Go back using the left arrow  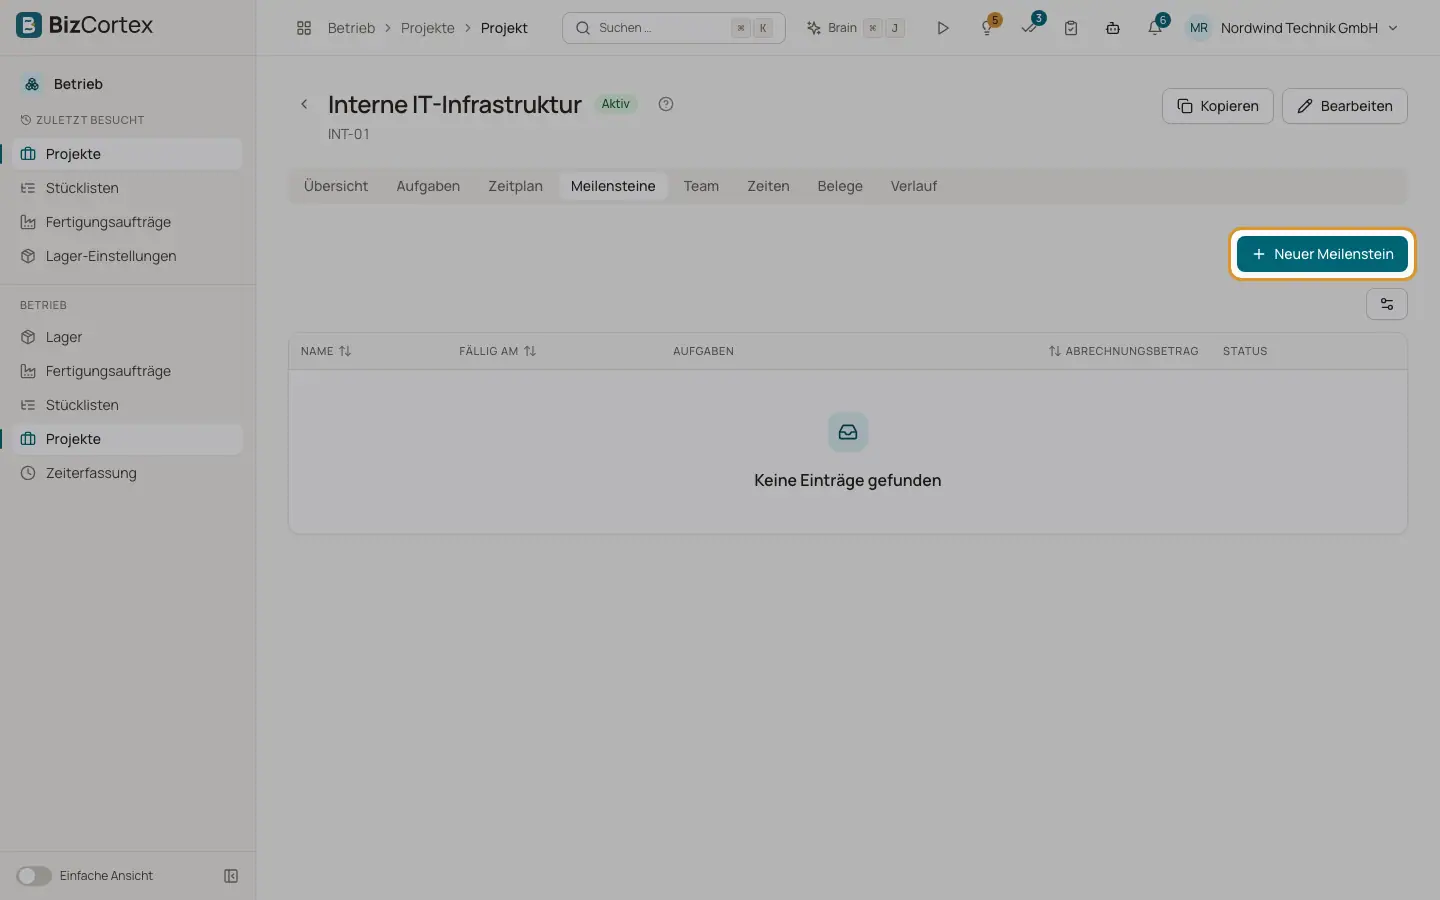click(305, 104)
